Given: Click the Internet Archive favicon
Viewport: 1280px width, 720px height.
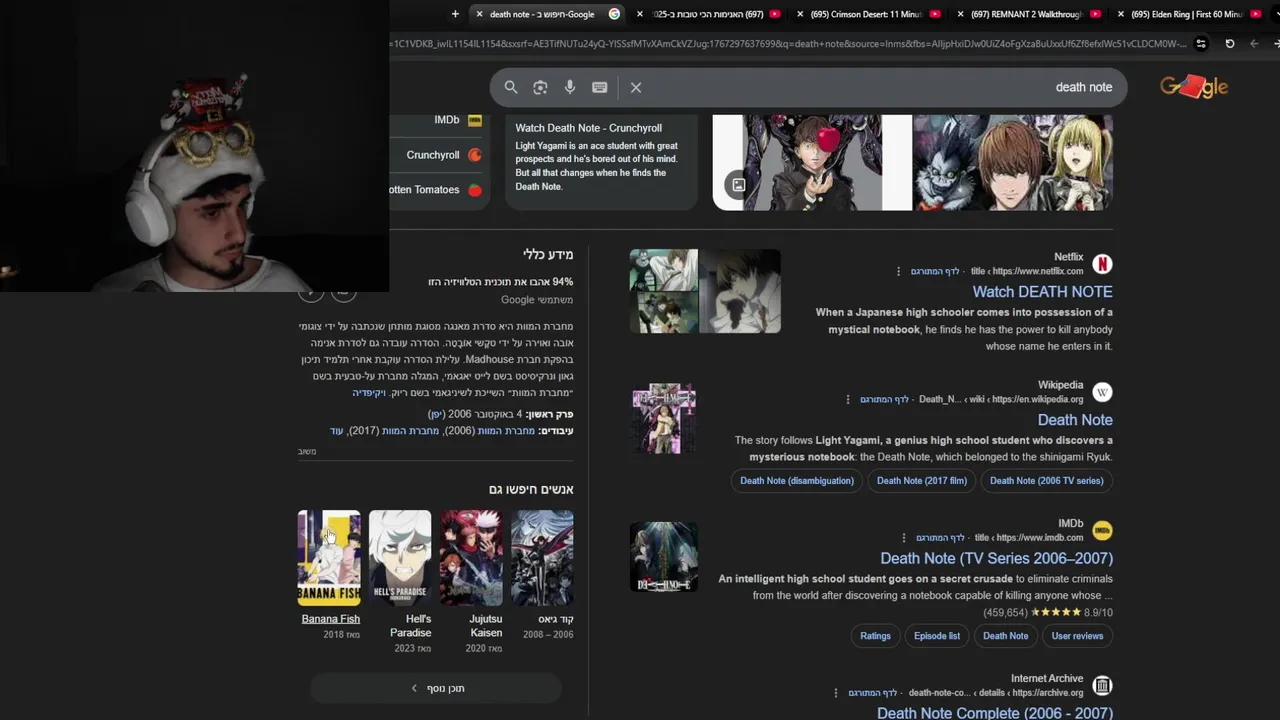Looking at the screenshot, I should click(1102, 685).
